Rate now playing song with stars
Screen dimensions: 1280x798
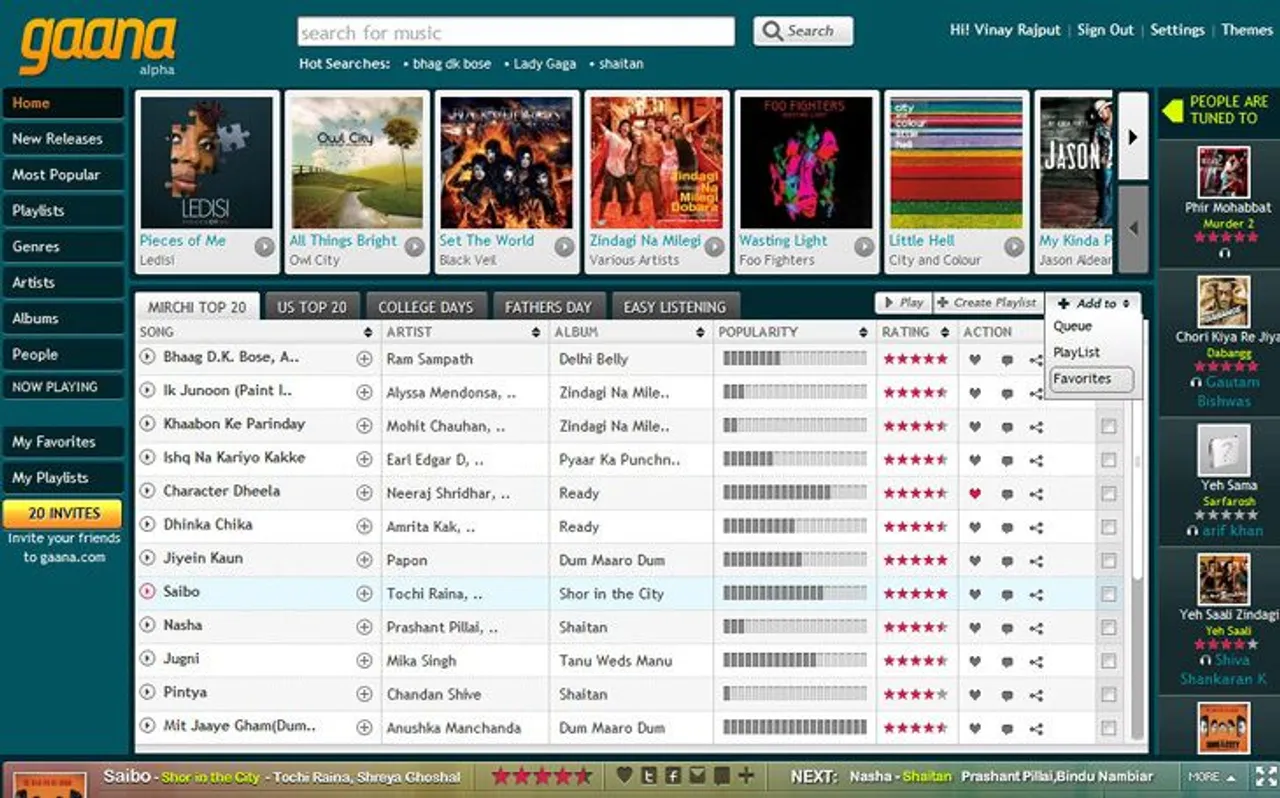(x=540, y=776)
